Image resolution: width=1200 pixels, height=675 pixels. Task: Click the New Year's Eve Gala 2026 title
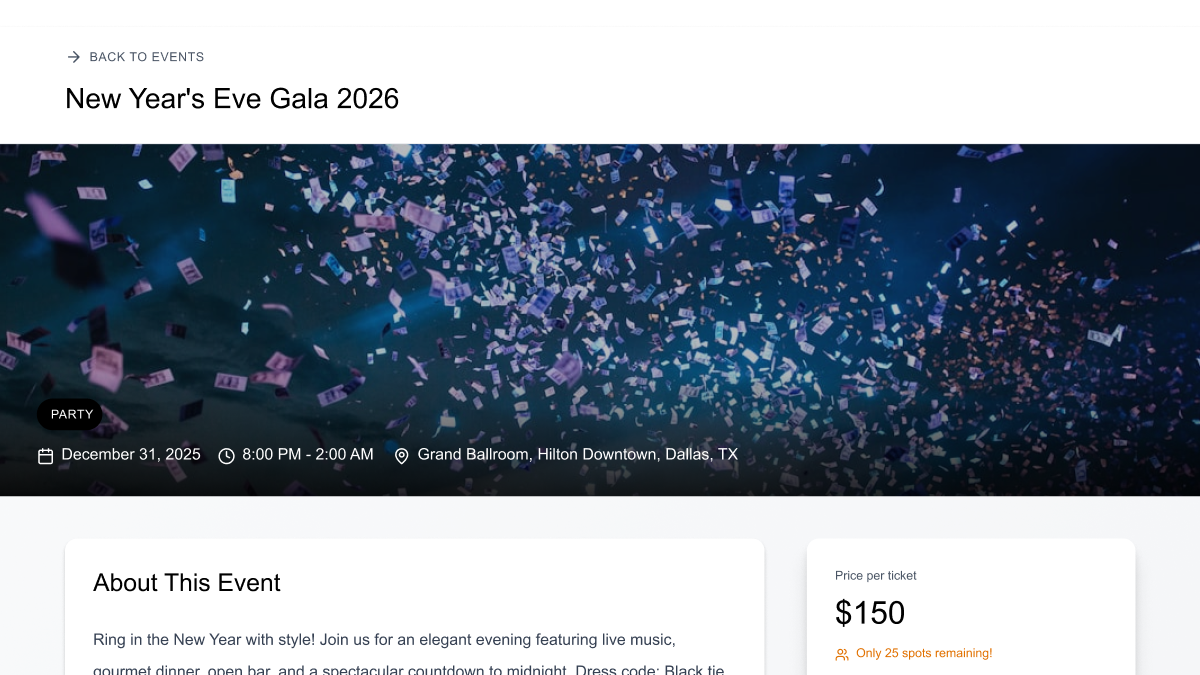[x=232, y=99]
